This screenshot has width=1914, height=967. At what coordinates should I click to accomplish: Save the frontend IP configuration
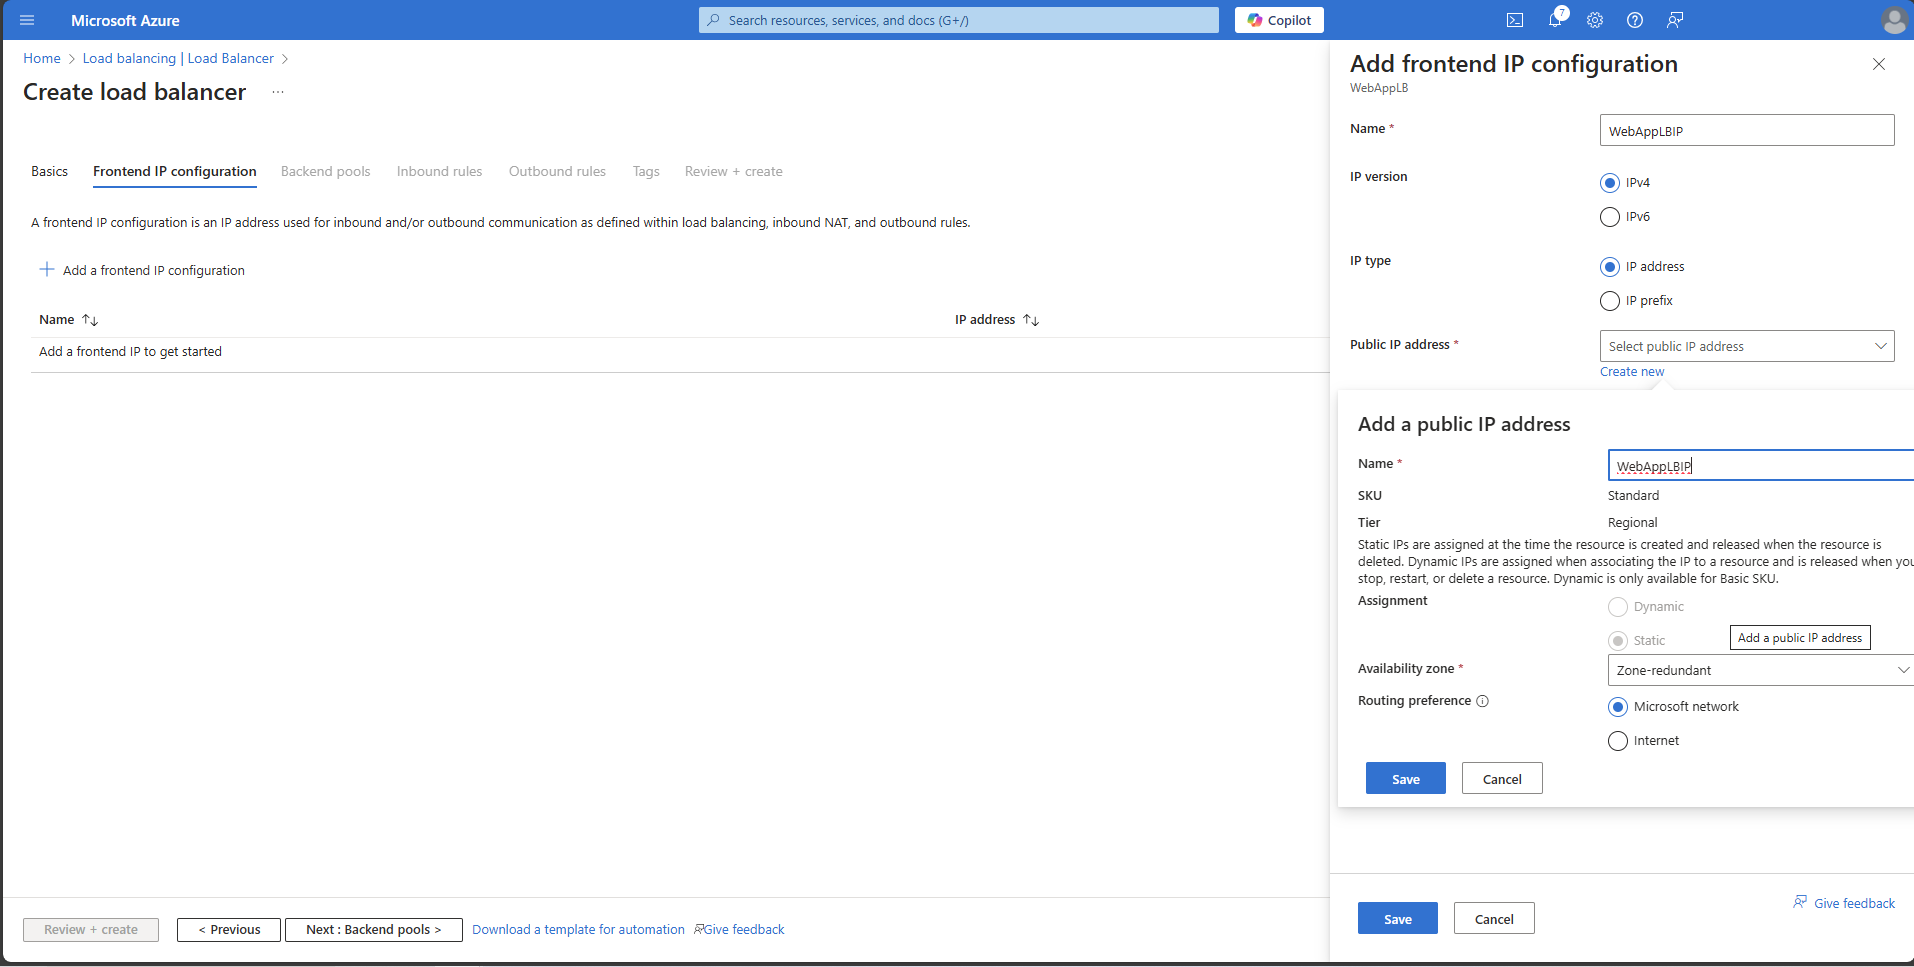[x=1398, y=919]
